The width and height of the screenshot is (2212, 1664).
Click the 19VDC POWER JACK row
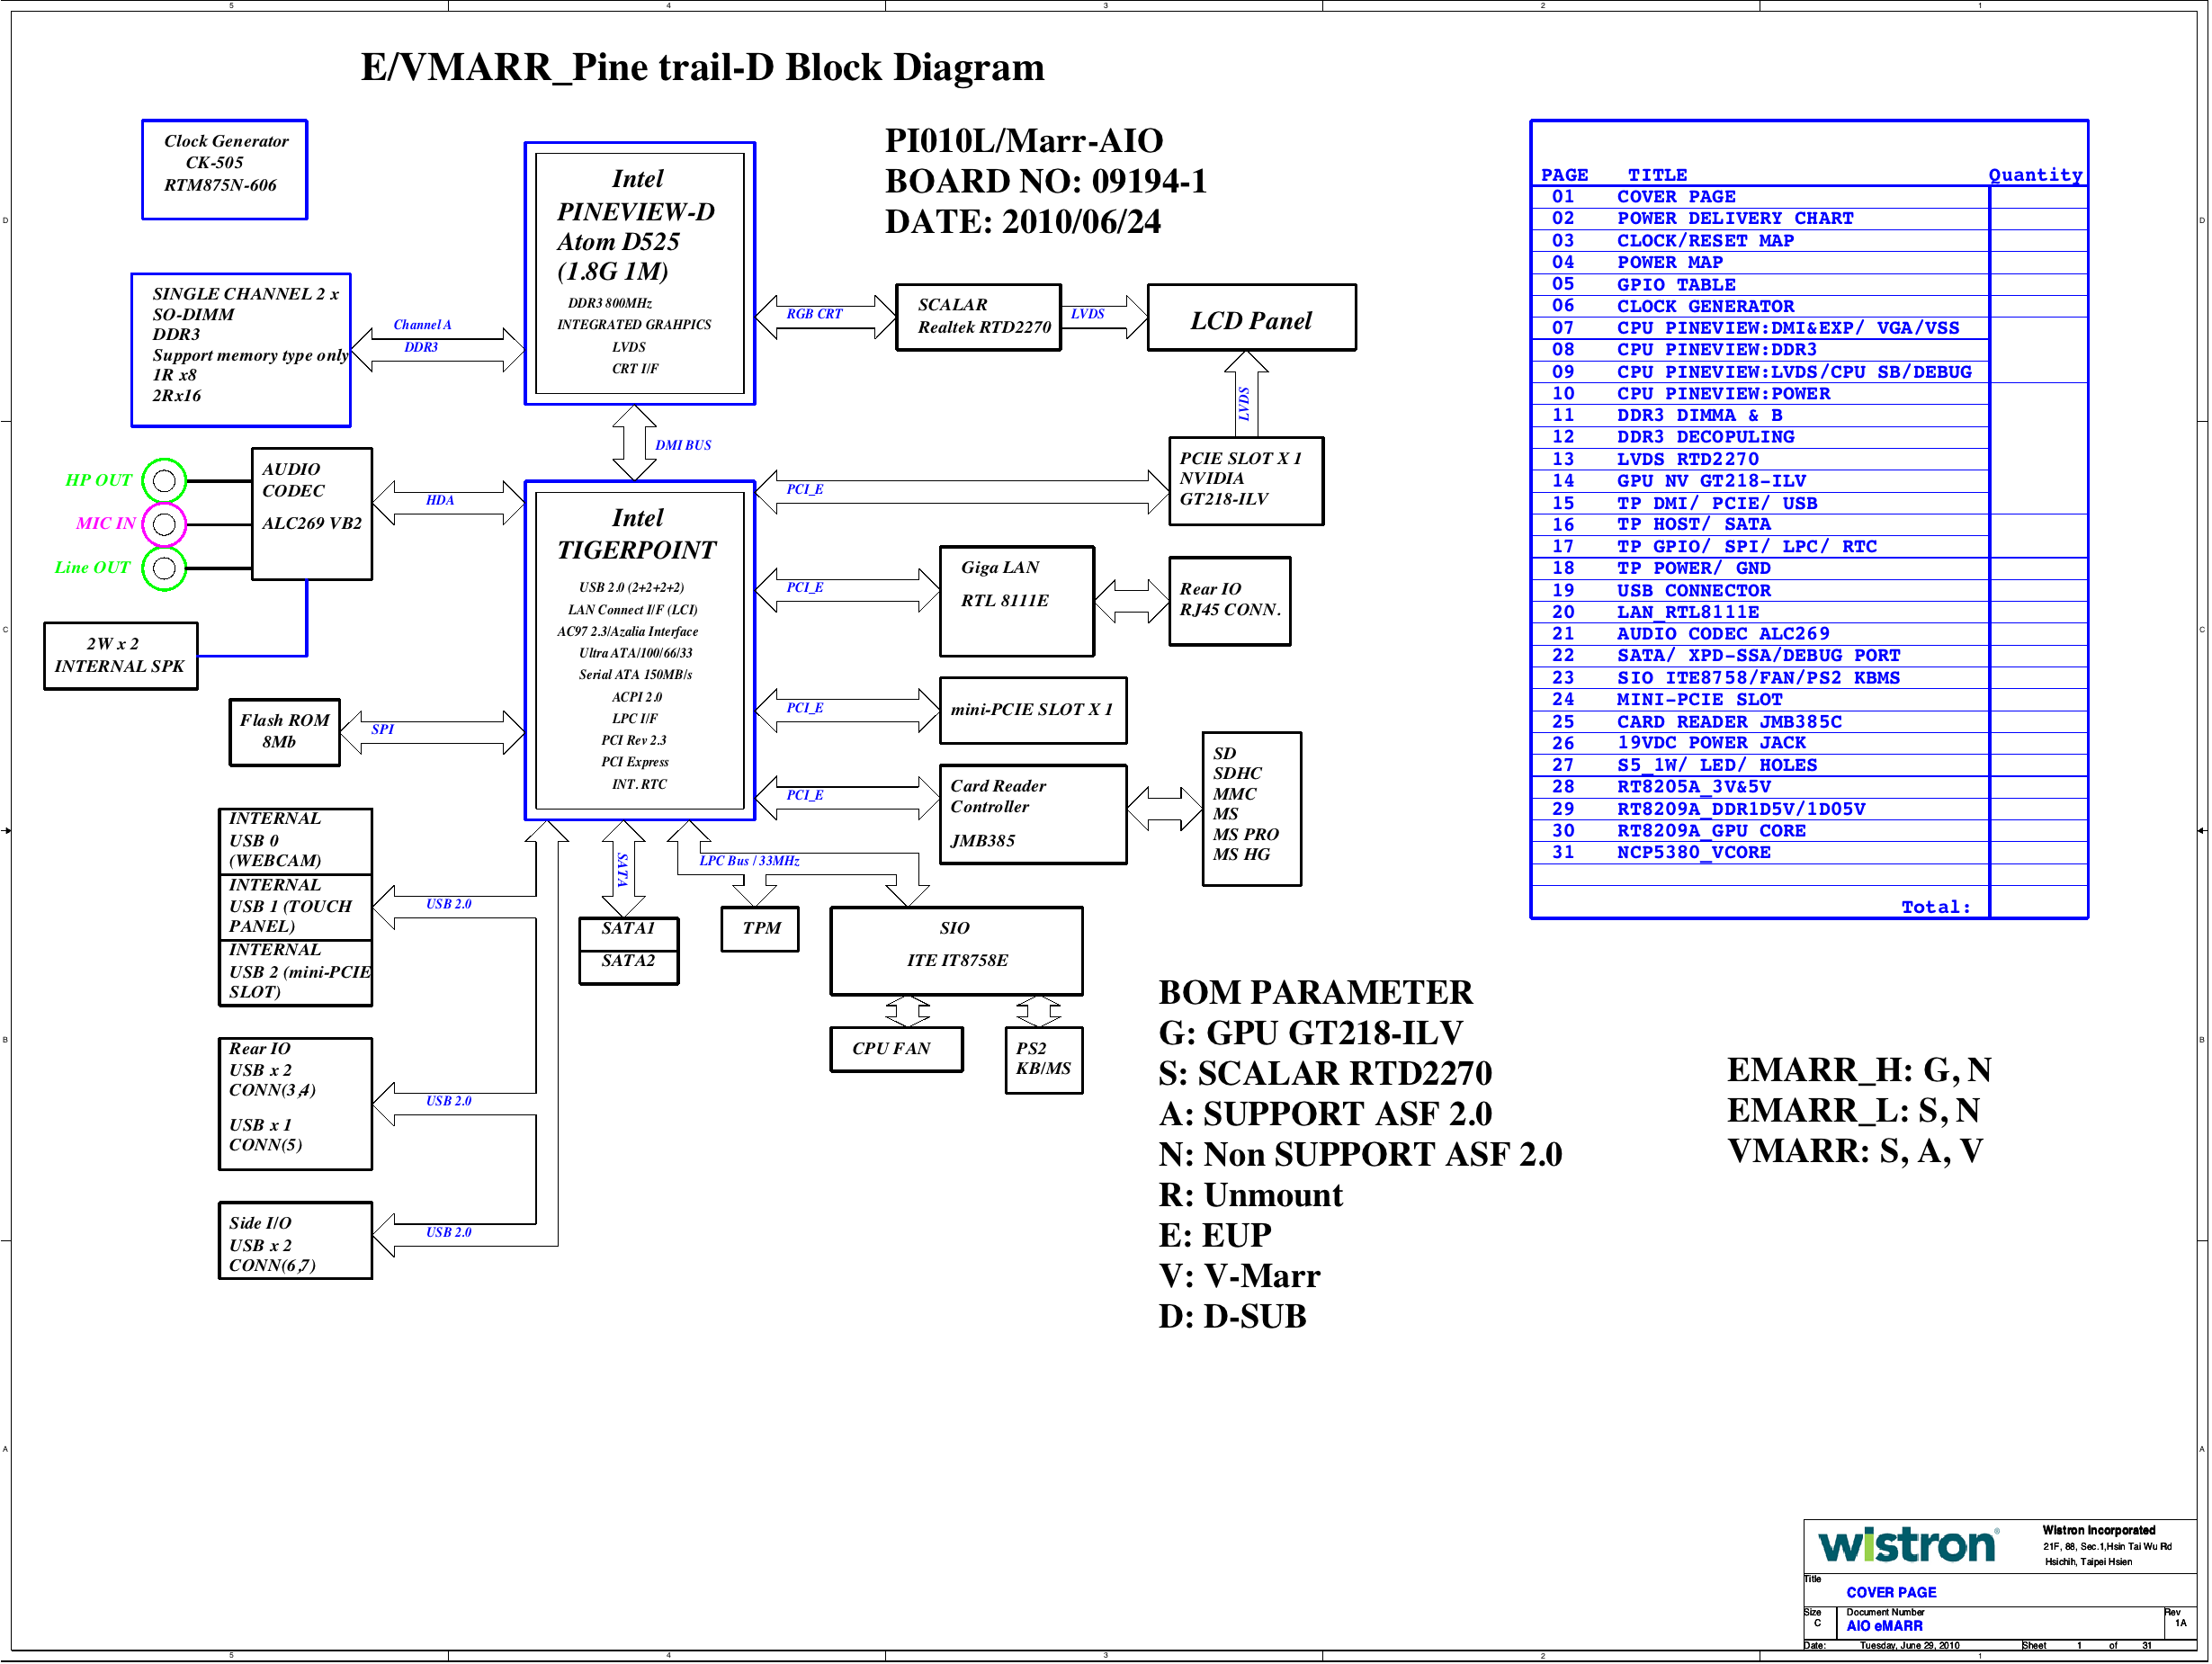(1809, 743)
